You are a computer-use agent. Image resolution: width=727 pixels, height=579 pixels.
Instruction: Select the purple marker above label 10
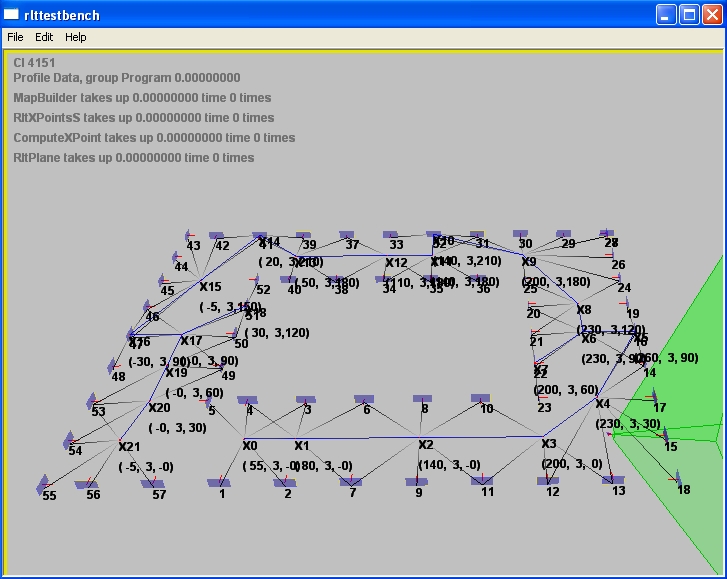[x=481, y=398]
